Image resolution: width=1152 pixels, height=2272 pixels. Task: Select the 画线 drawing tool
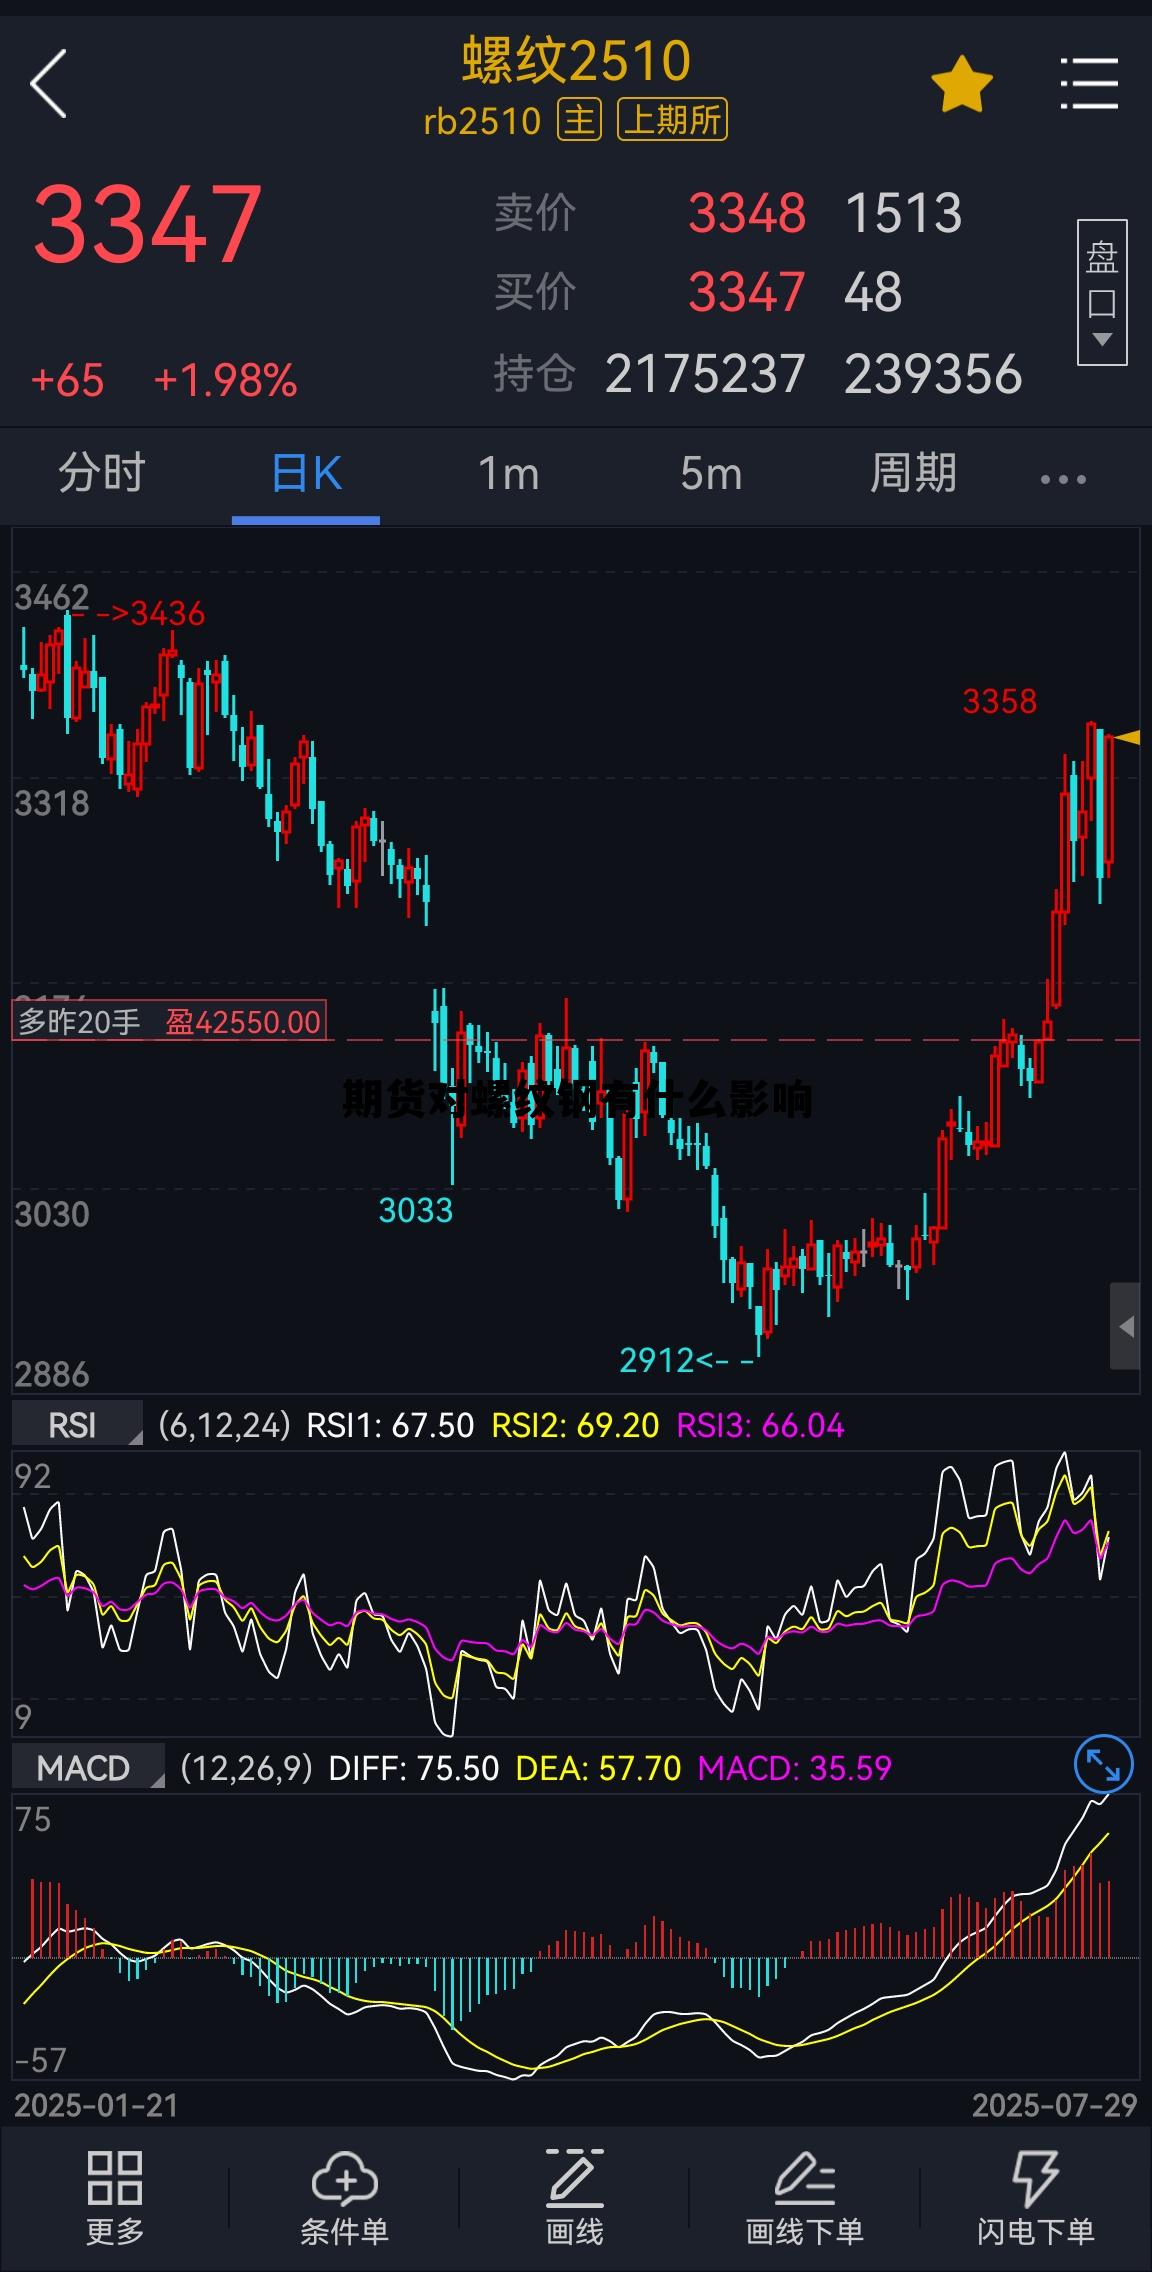(x=575, y=2197)
